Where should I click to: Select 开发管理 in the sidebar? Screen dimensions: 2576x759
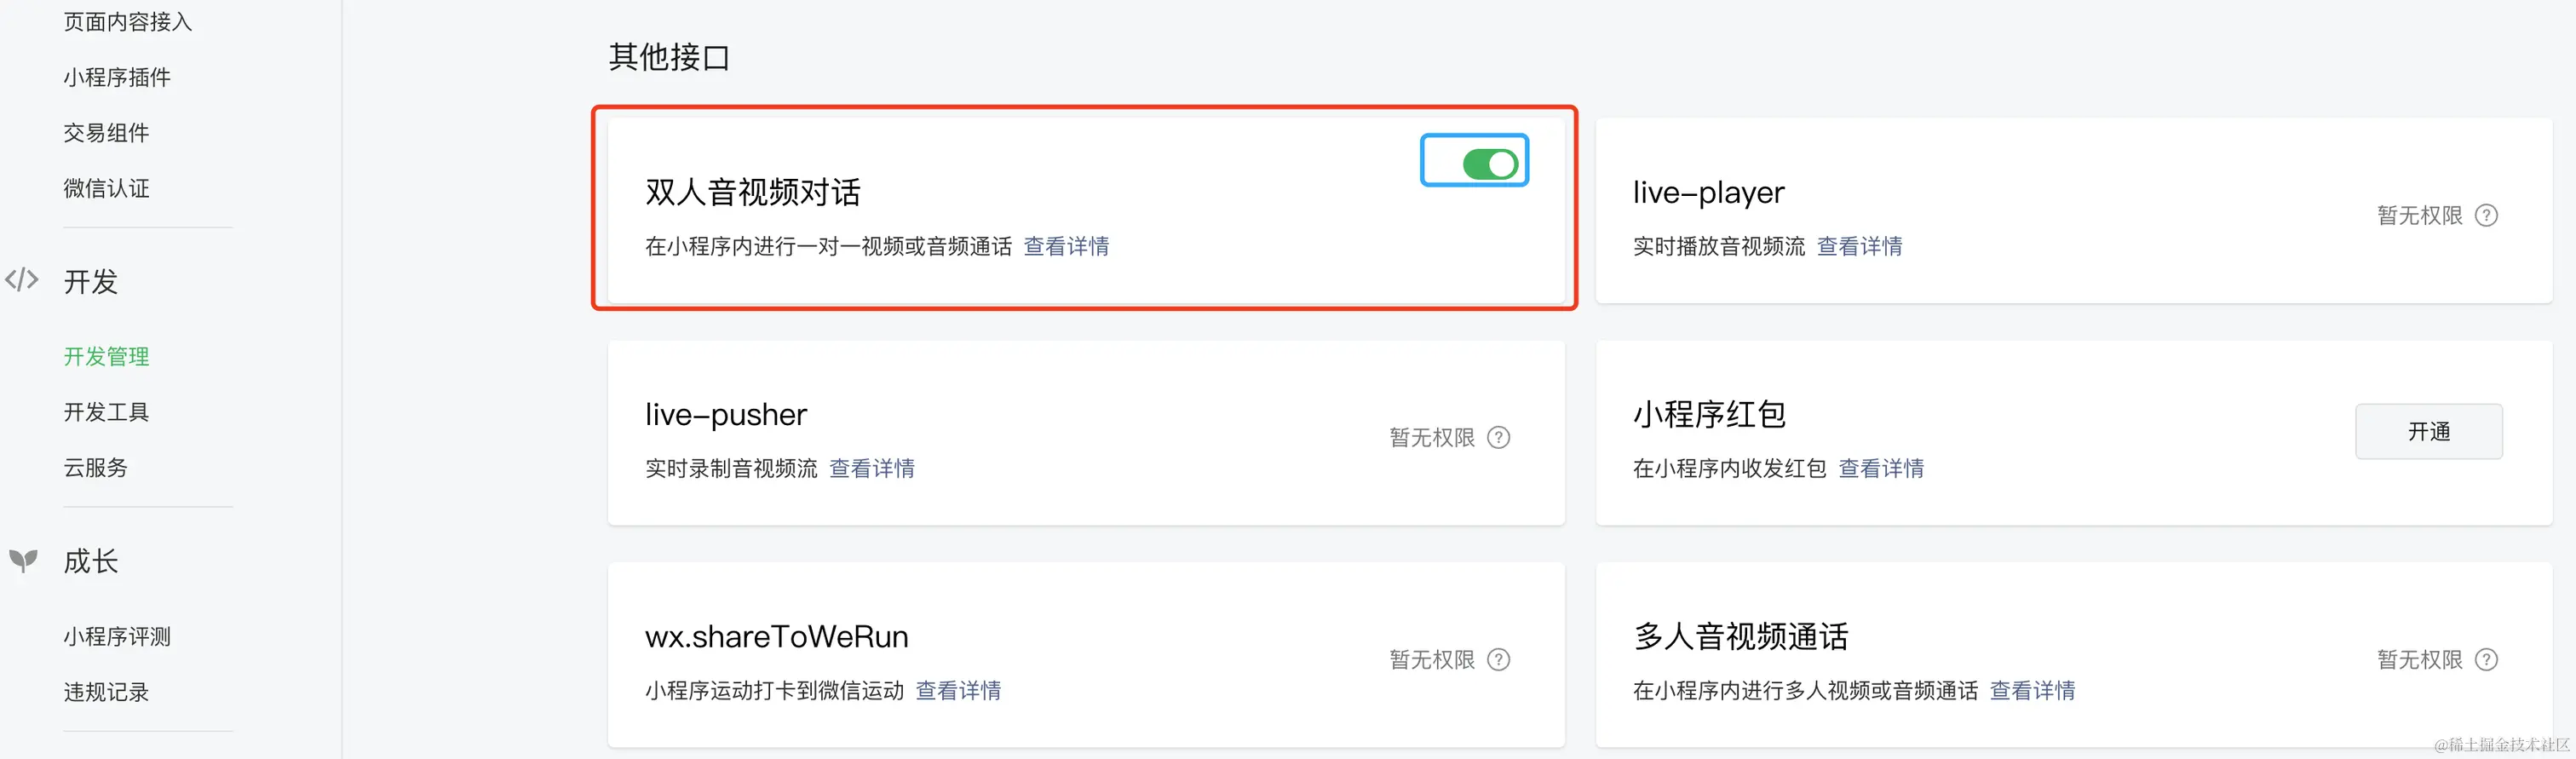coord(106,356)
